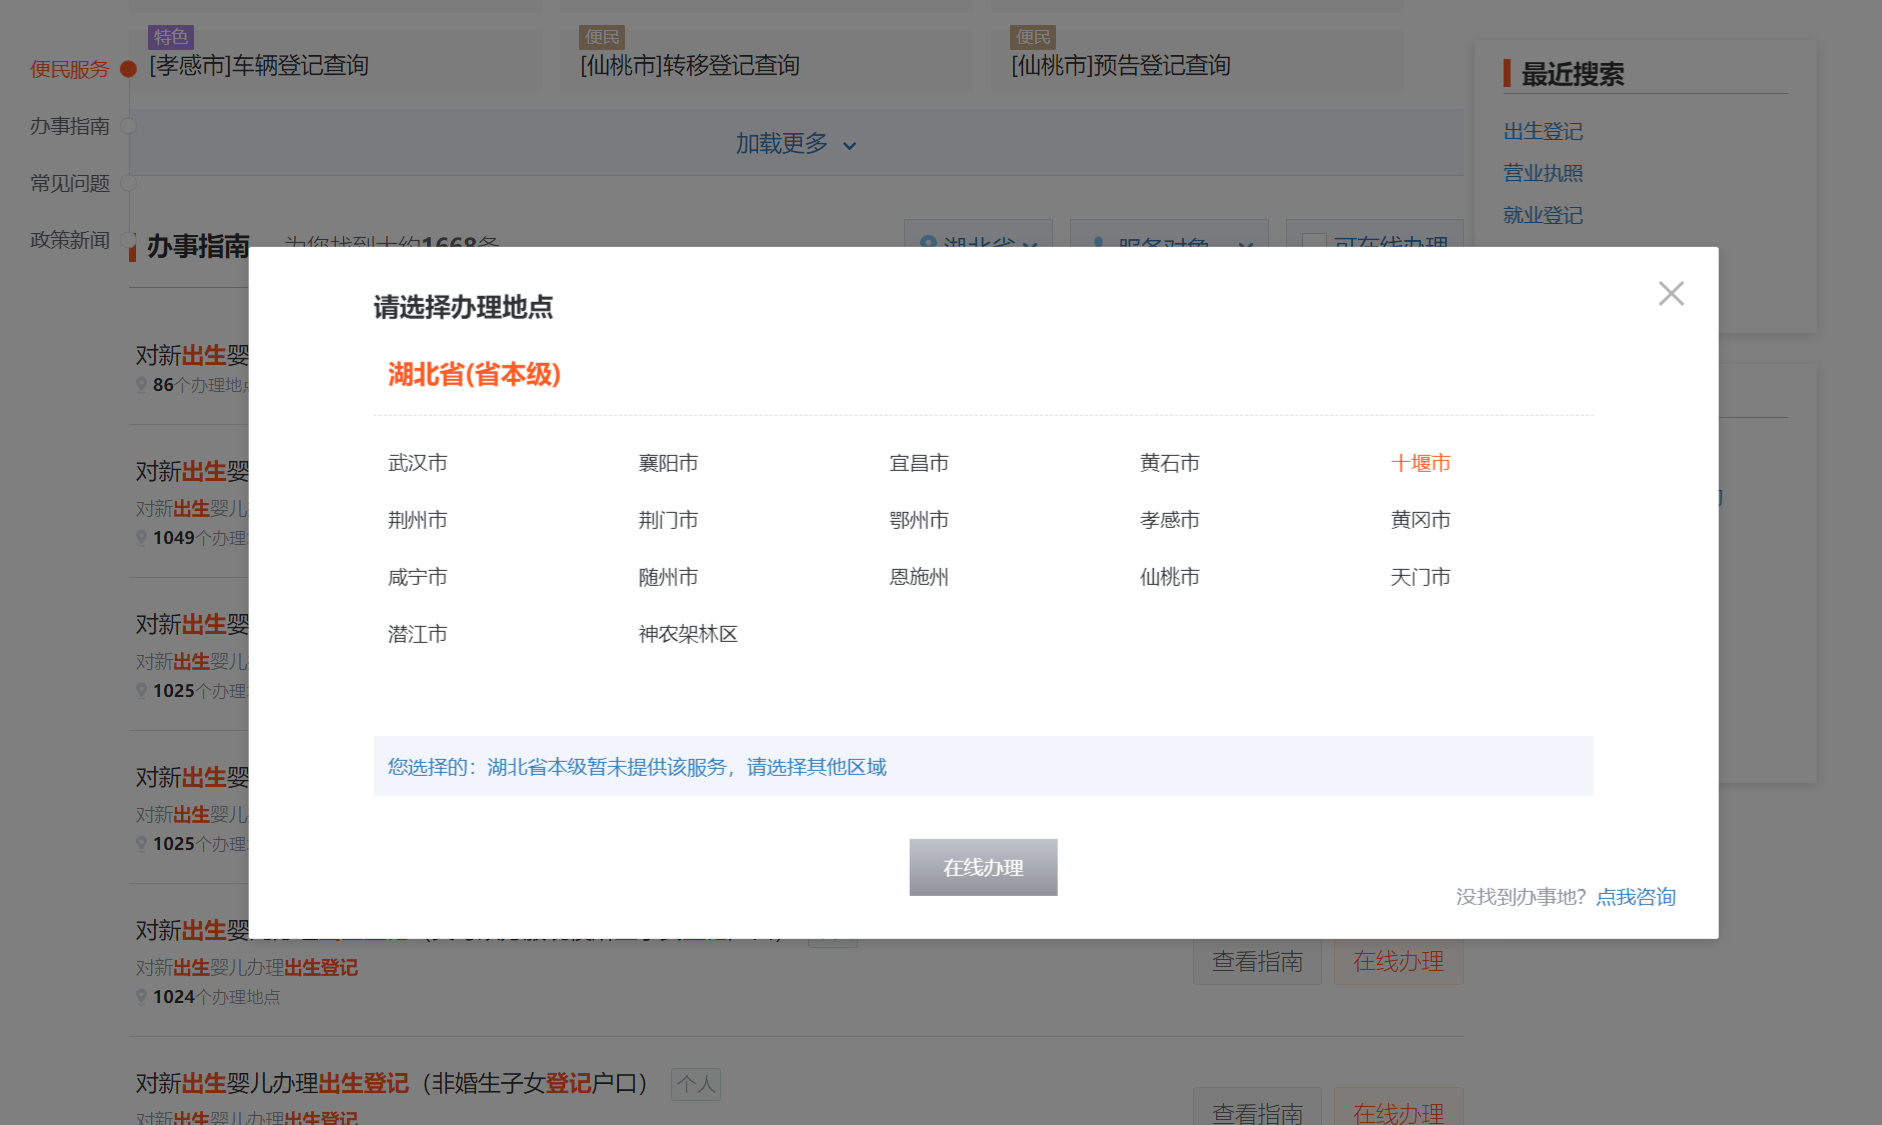Open the [孝感市]车辆登记查询 service

click(259, 66)
